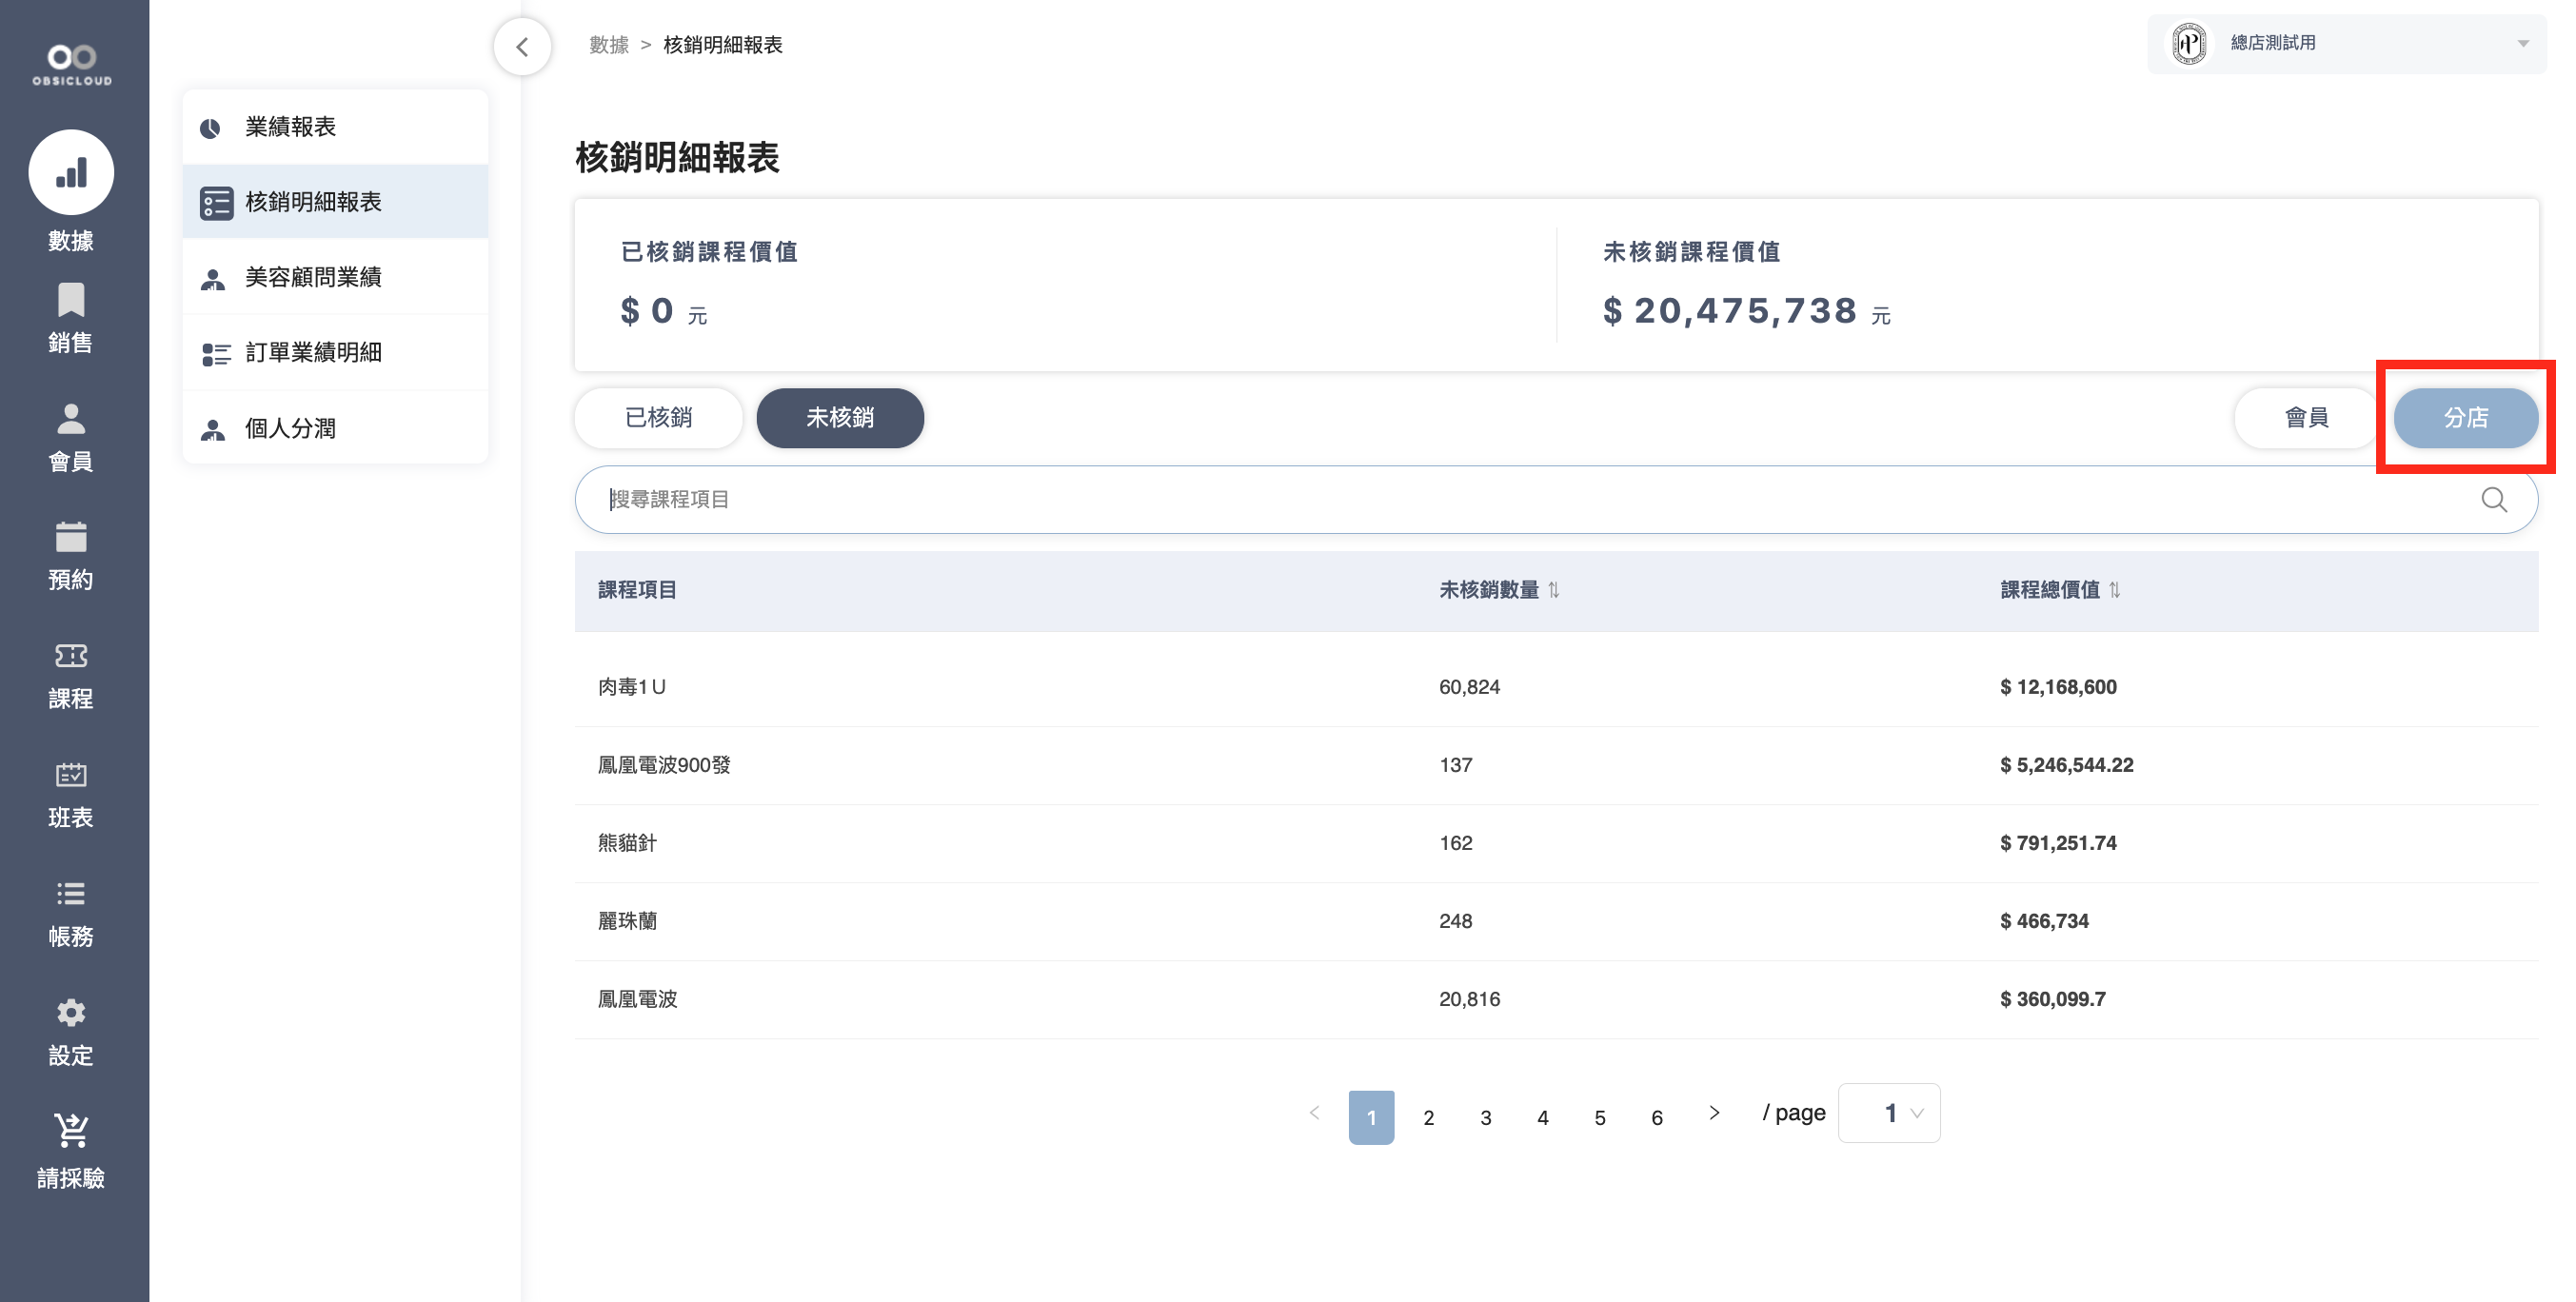2576x1302 pixels.
Task: Click the 數據 breadcrumb link
Action: point(608,45)
